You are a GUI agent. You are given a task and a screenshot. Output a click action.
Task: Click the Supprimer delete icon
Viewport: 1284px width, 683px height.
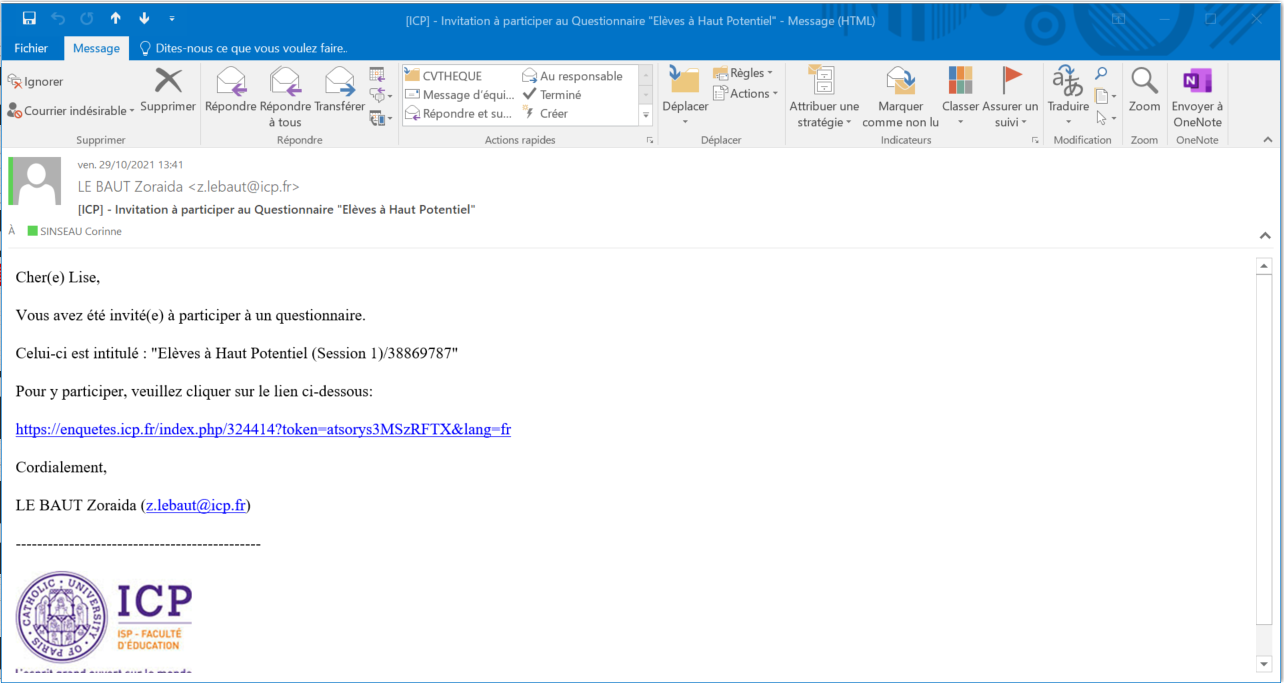tap(168, 82)
